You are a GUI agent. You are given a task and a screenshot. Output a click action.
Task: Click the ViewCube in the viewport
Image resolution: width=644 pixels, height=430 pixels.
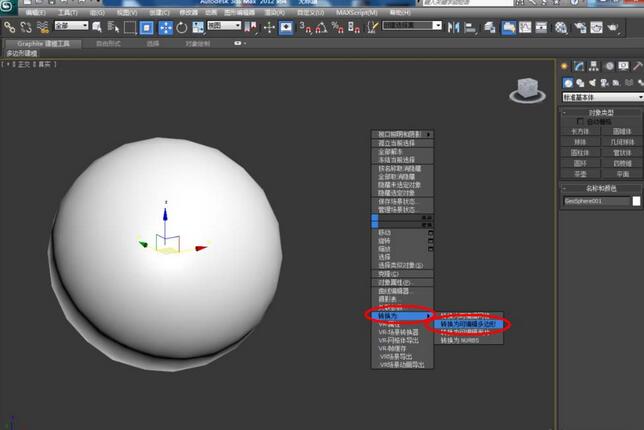point(525,89)
